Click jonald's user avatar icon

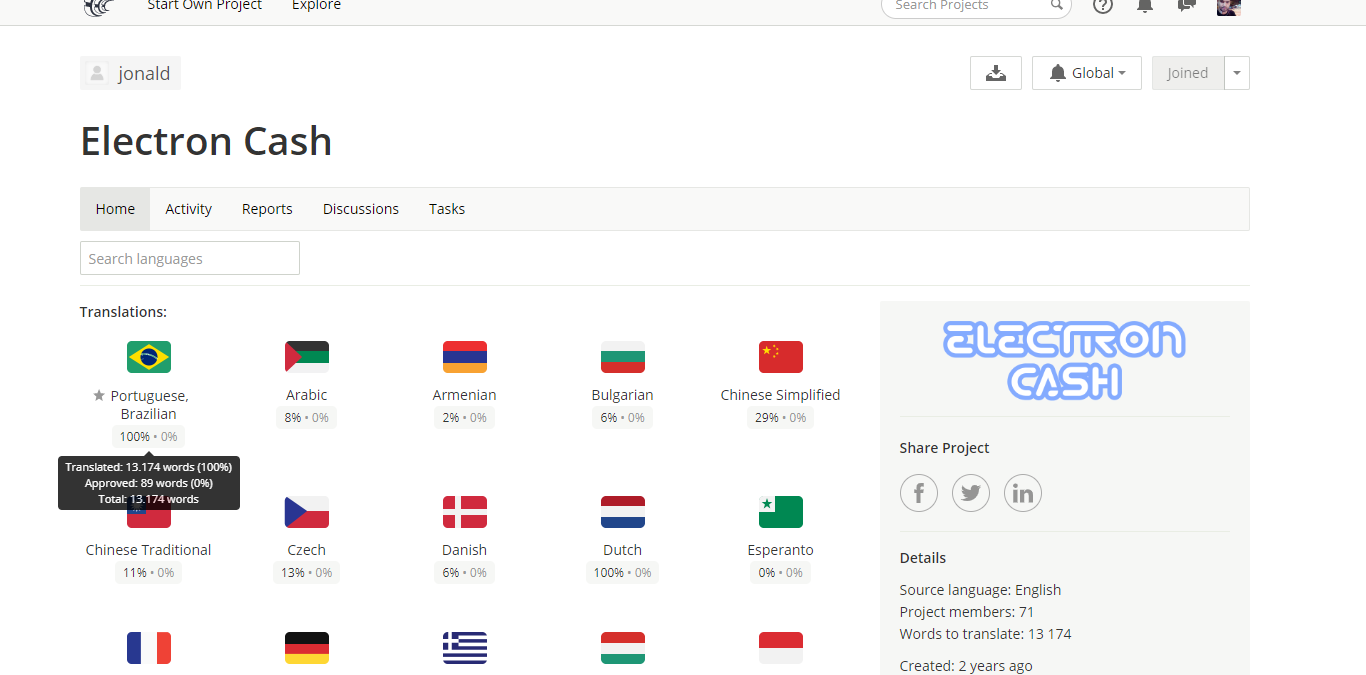97,73
